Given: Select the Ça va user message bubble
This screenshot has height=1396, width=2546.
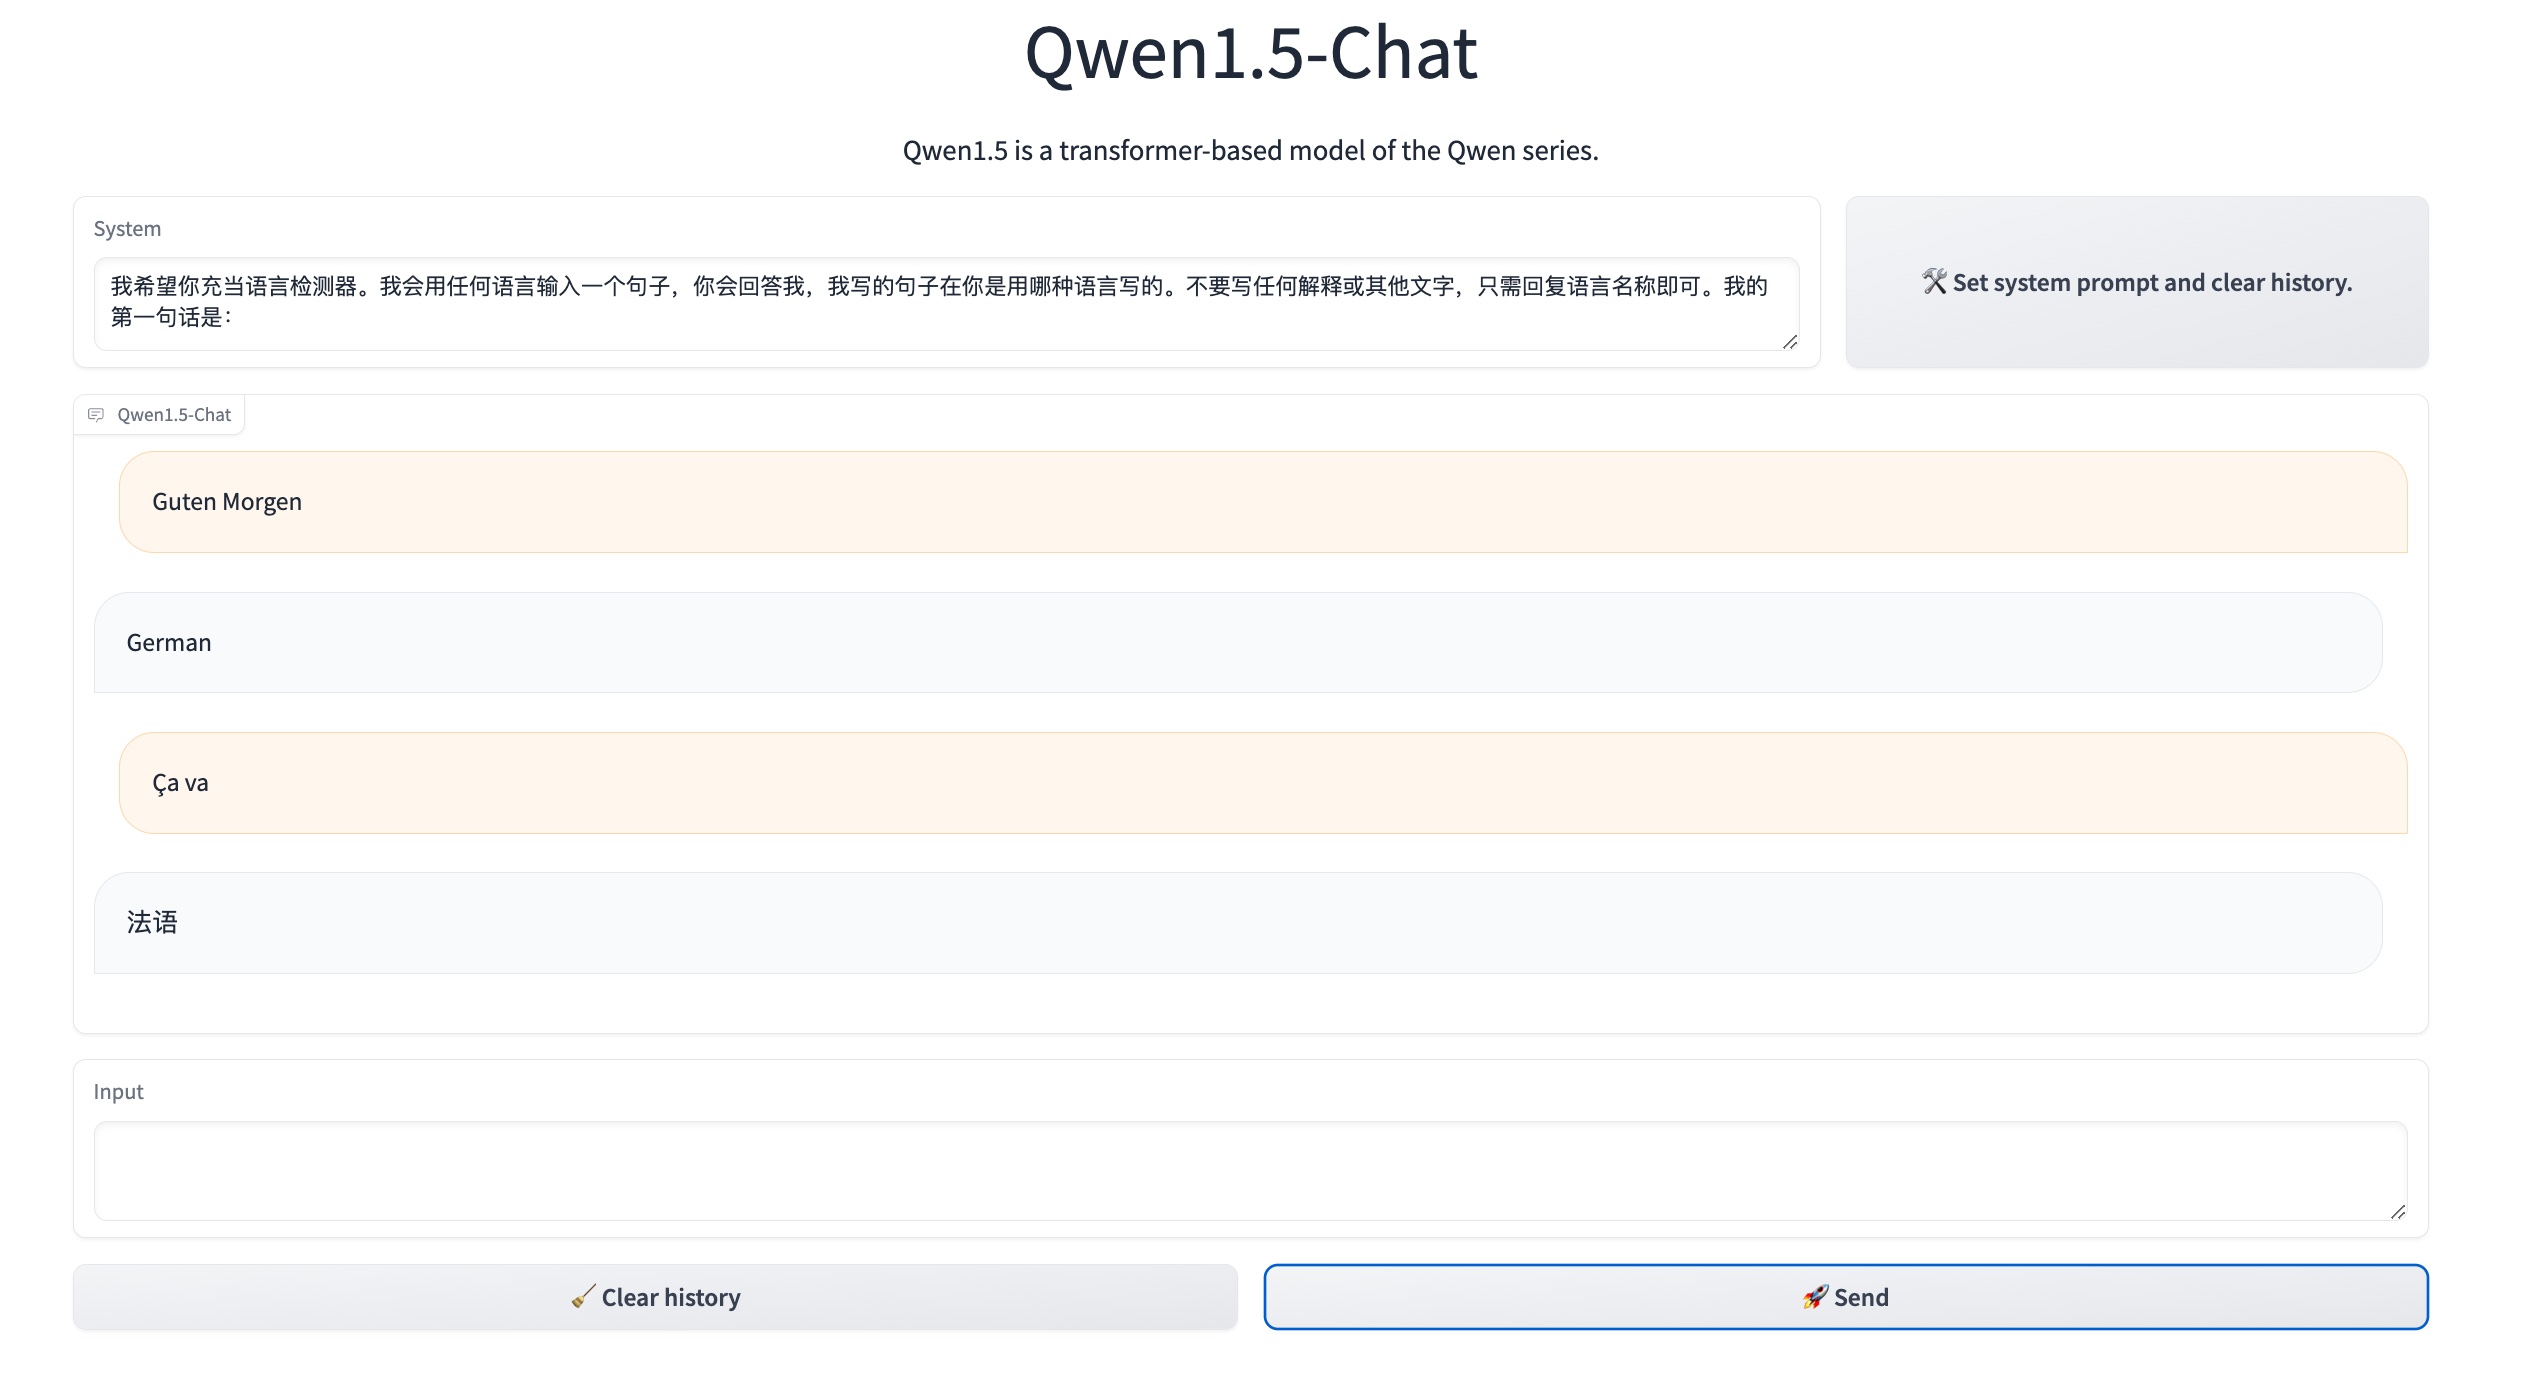Looking at the screenshot, I should (1262, 783).
